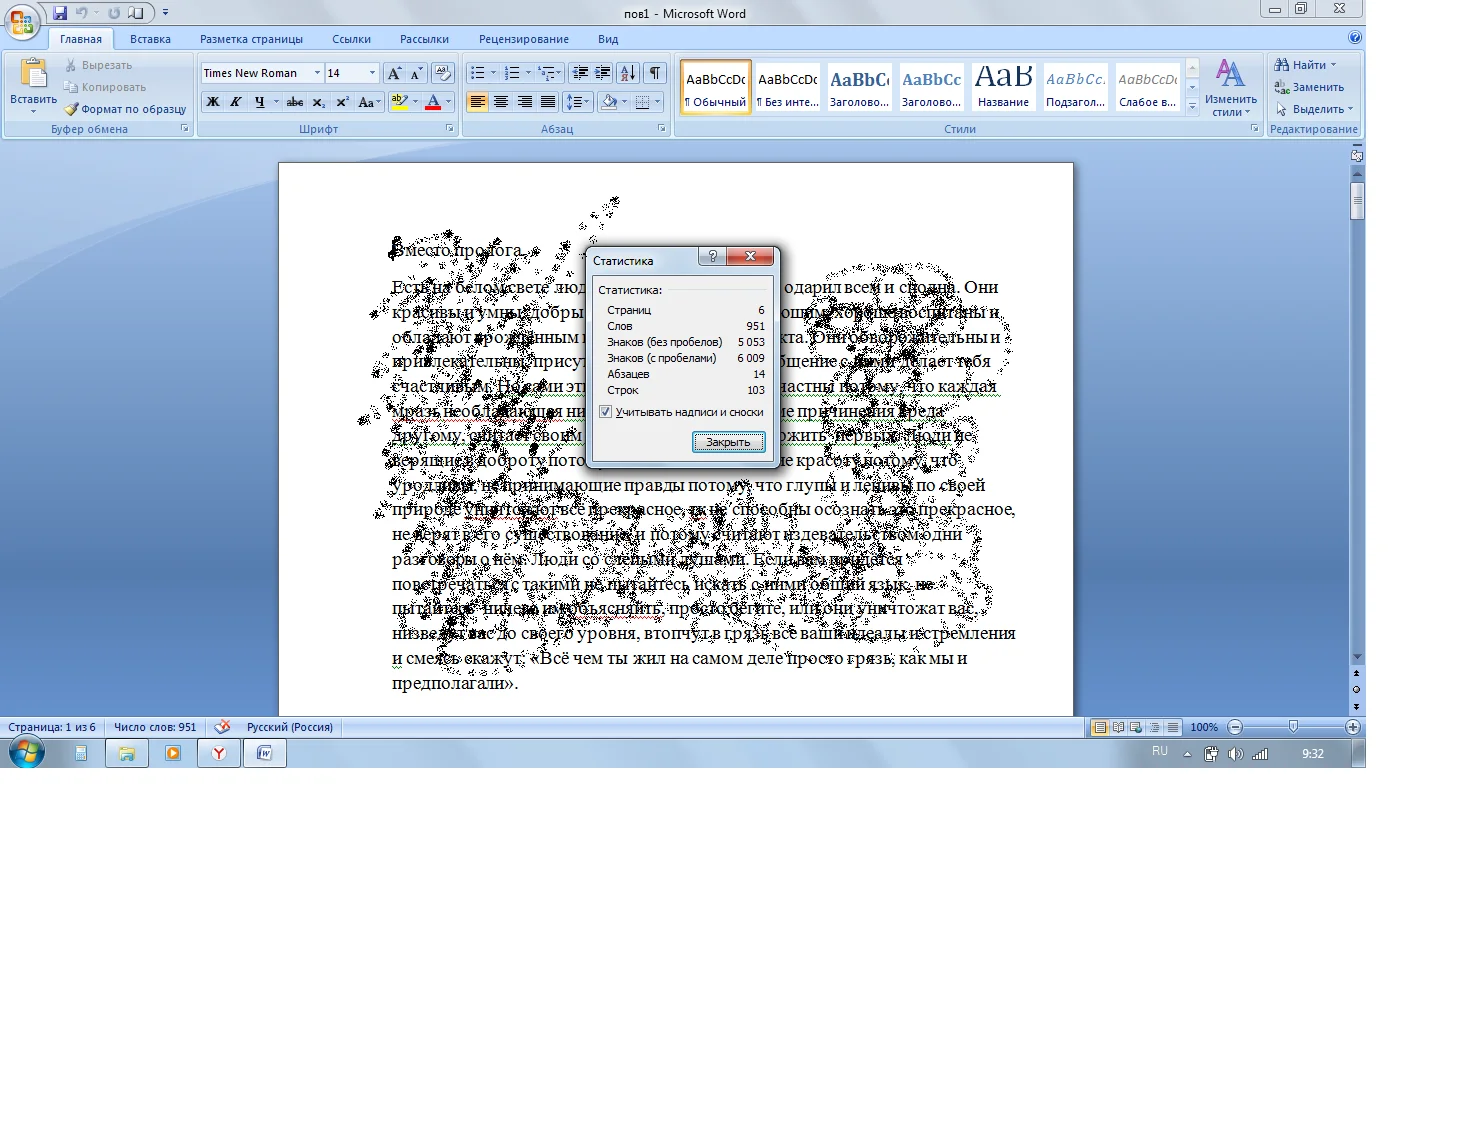Image resolution: width=1464 pixels, height=1144 pixels.
Task: Clear formatting with the eraser icon
Action: [x=443, y=73]
